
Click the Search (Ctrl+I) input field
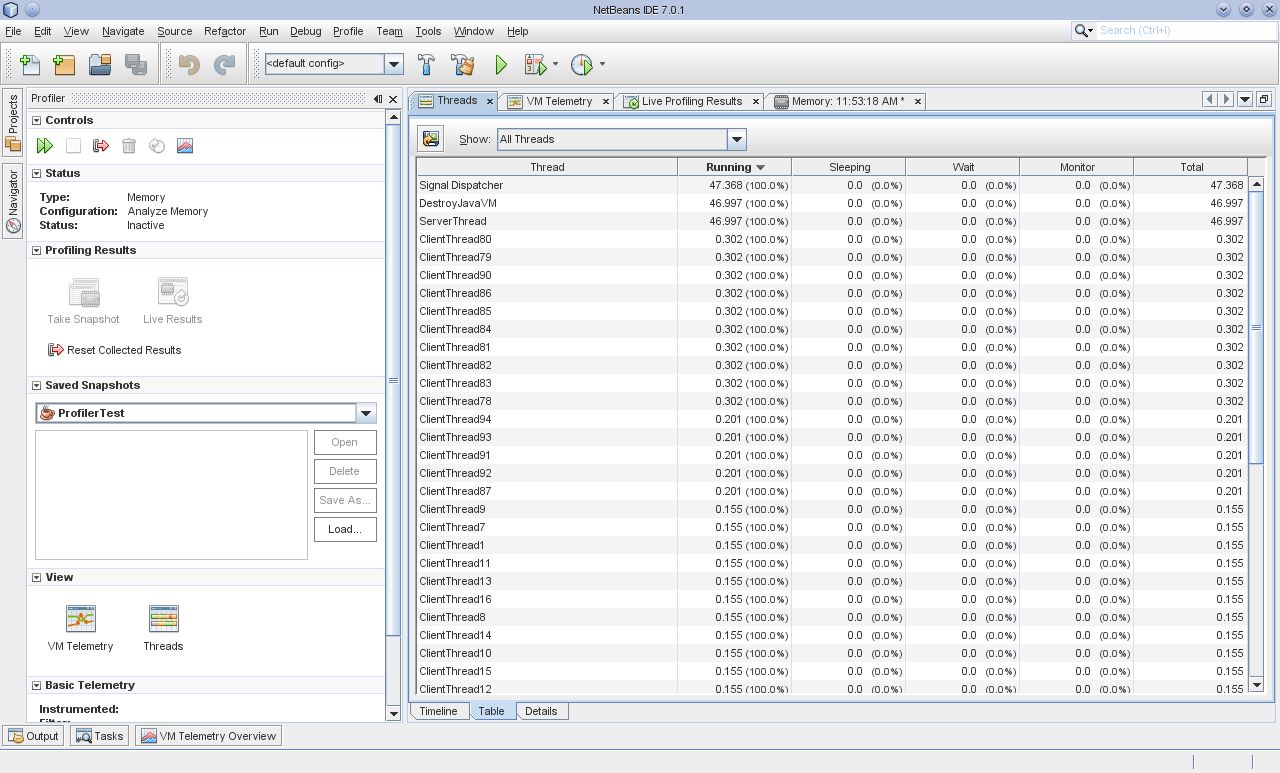pyautogui.click(x=1184, y=31)
